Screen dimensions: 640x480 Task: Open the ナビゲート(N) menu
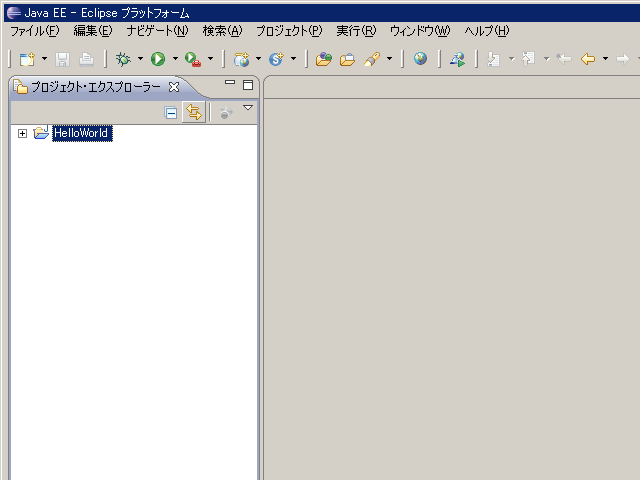tap(158, 31)
